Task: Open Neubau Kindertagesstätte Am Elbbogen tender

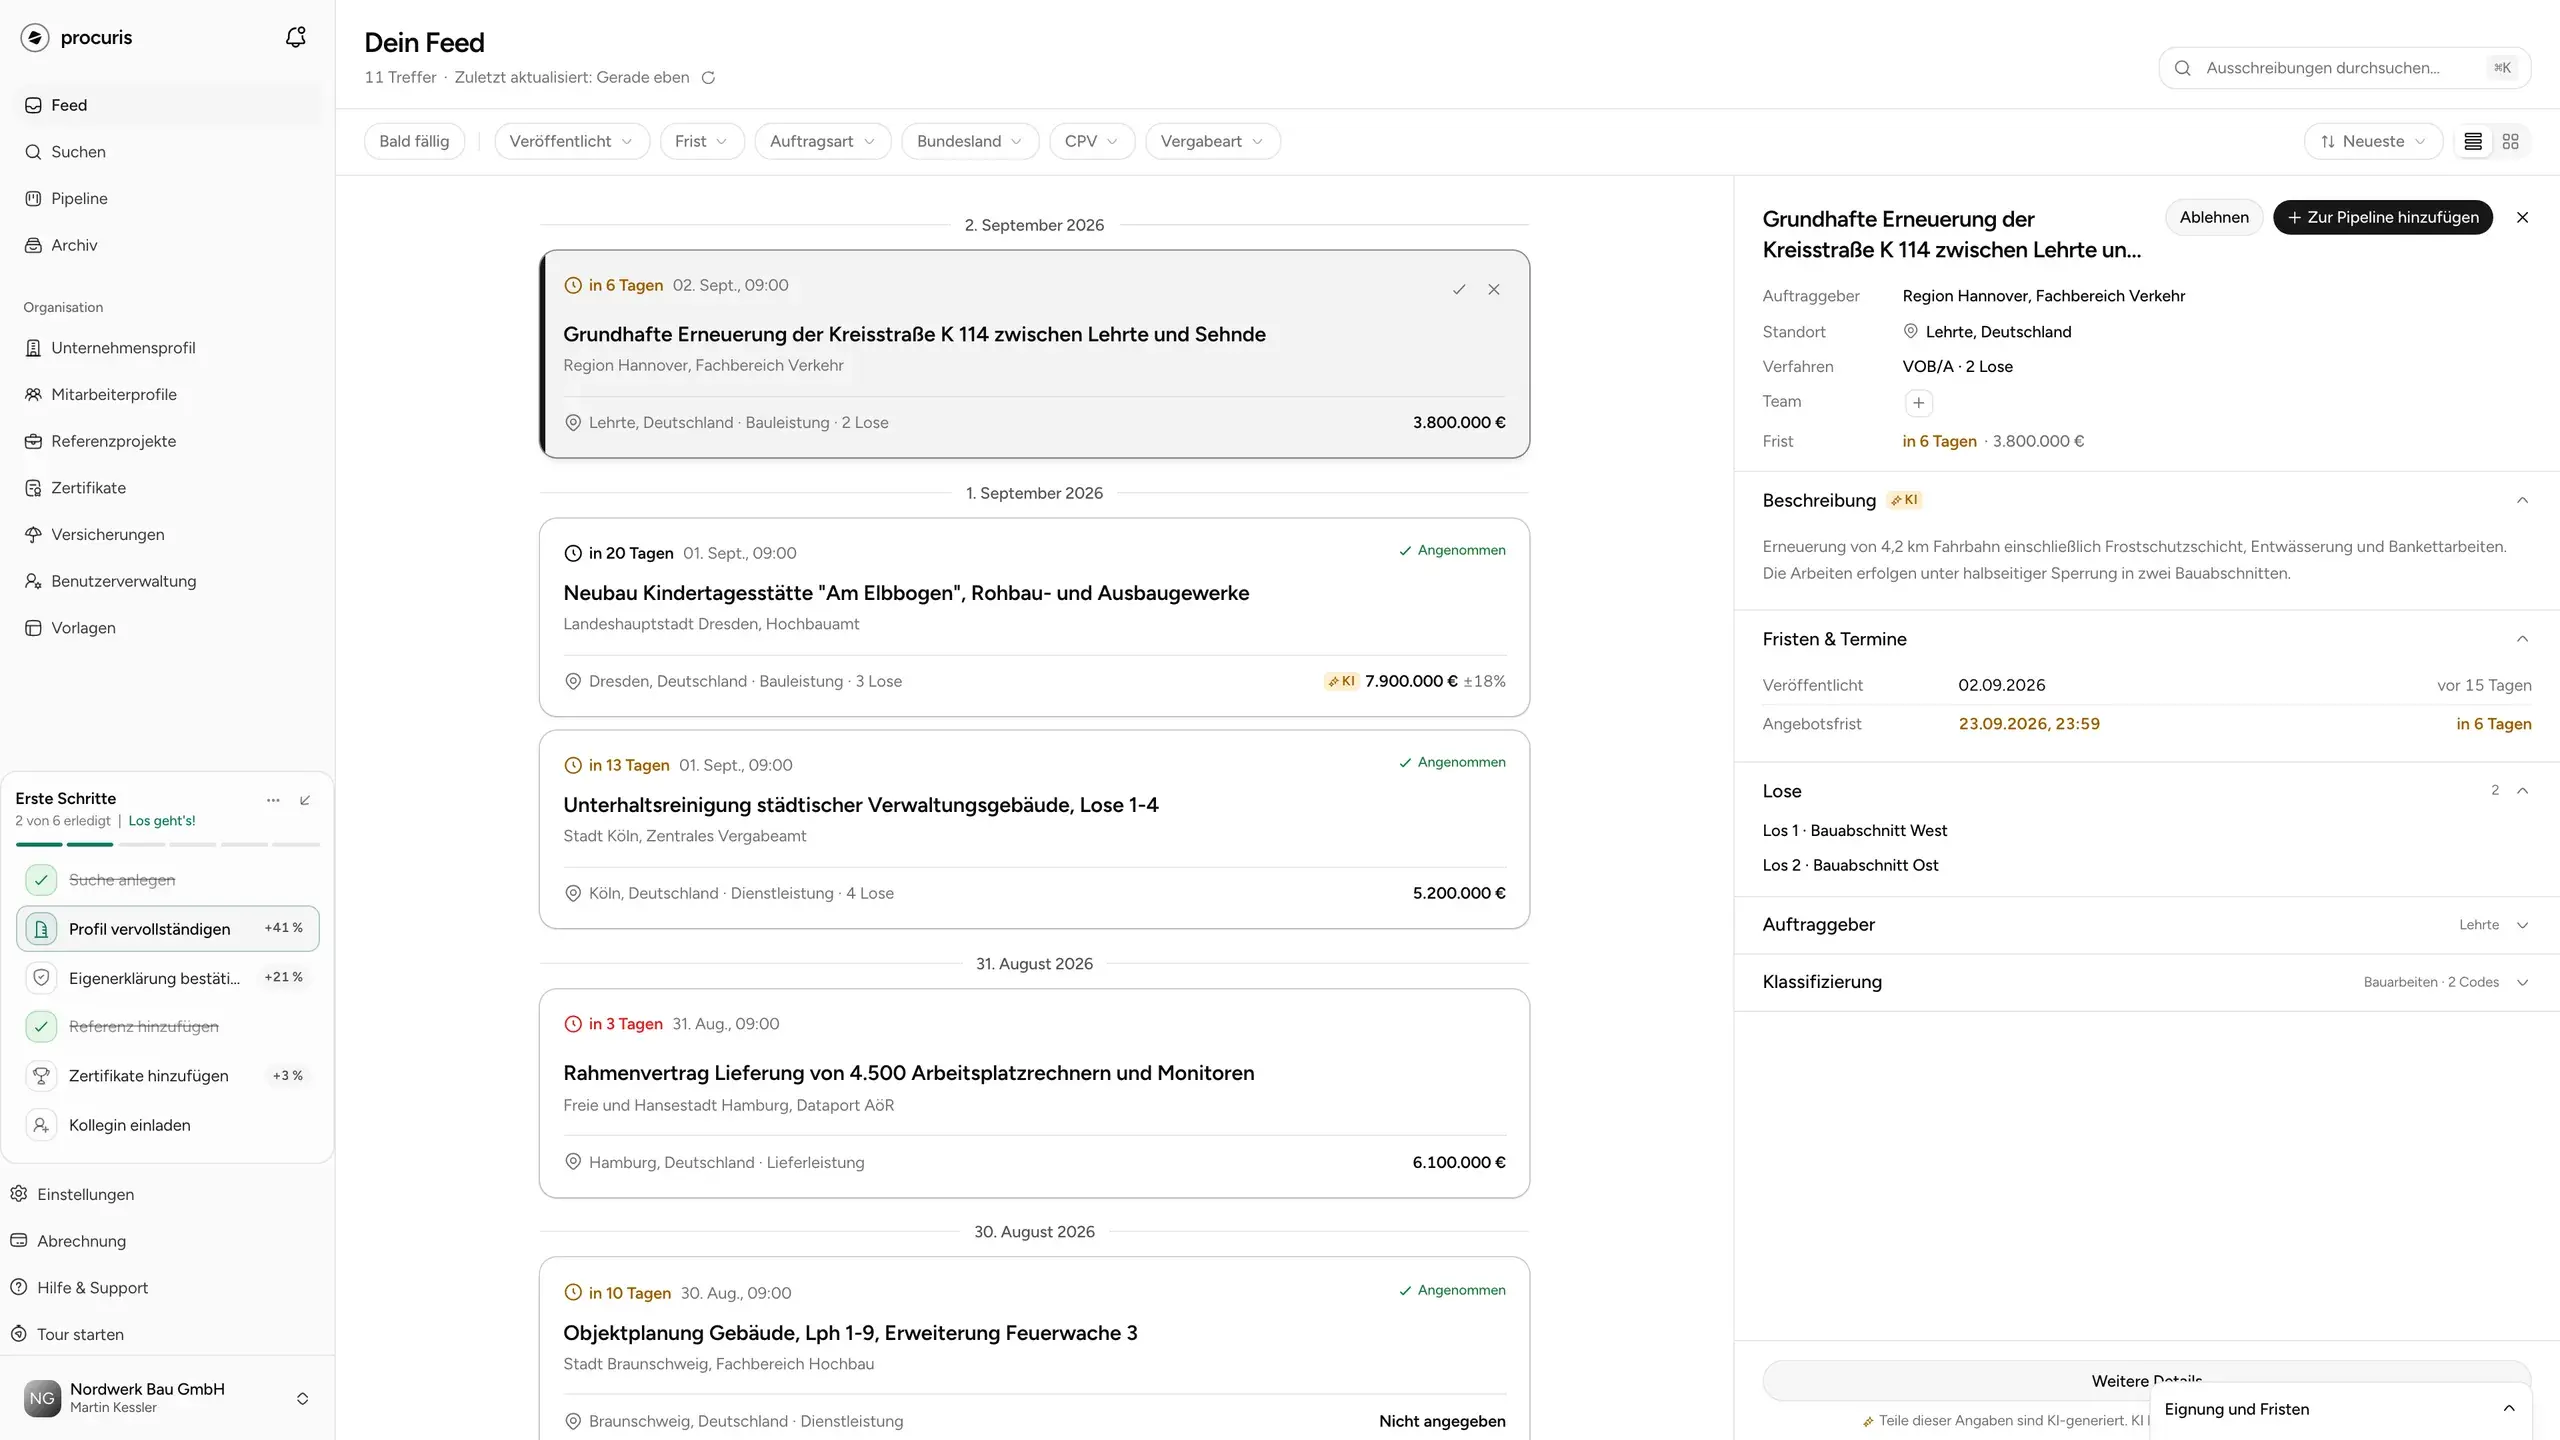Action: tap(1034, 617)
